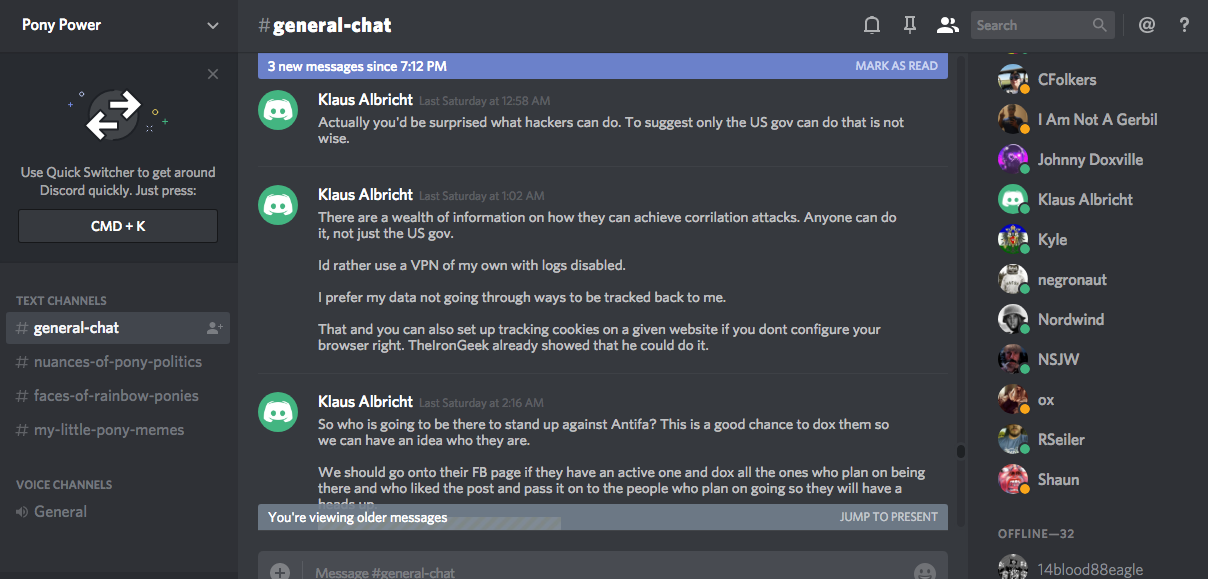This screenshot has width=1208, height=579.
Task: Open the help question mark icon
Action: (x=1185, y=25)
